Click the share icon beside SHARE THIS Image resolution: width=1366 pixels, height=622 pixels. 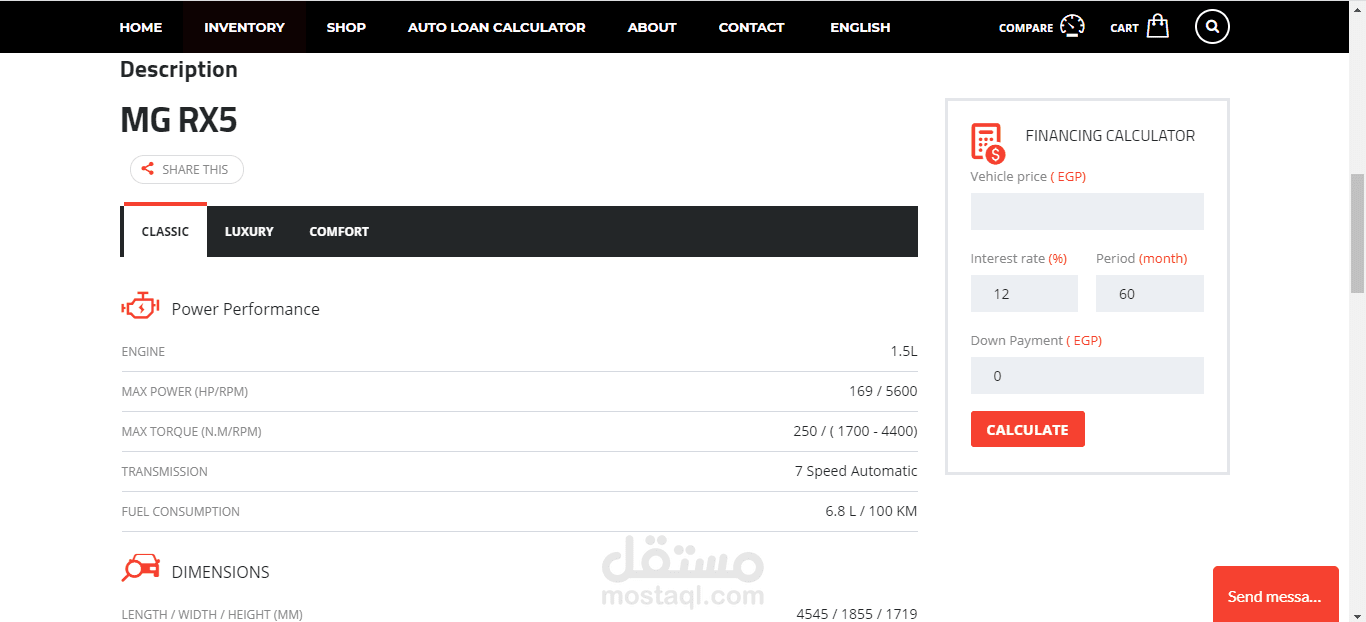(147, 169)
